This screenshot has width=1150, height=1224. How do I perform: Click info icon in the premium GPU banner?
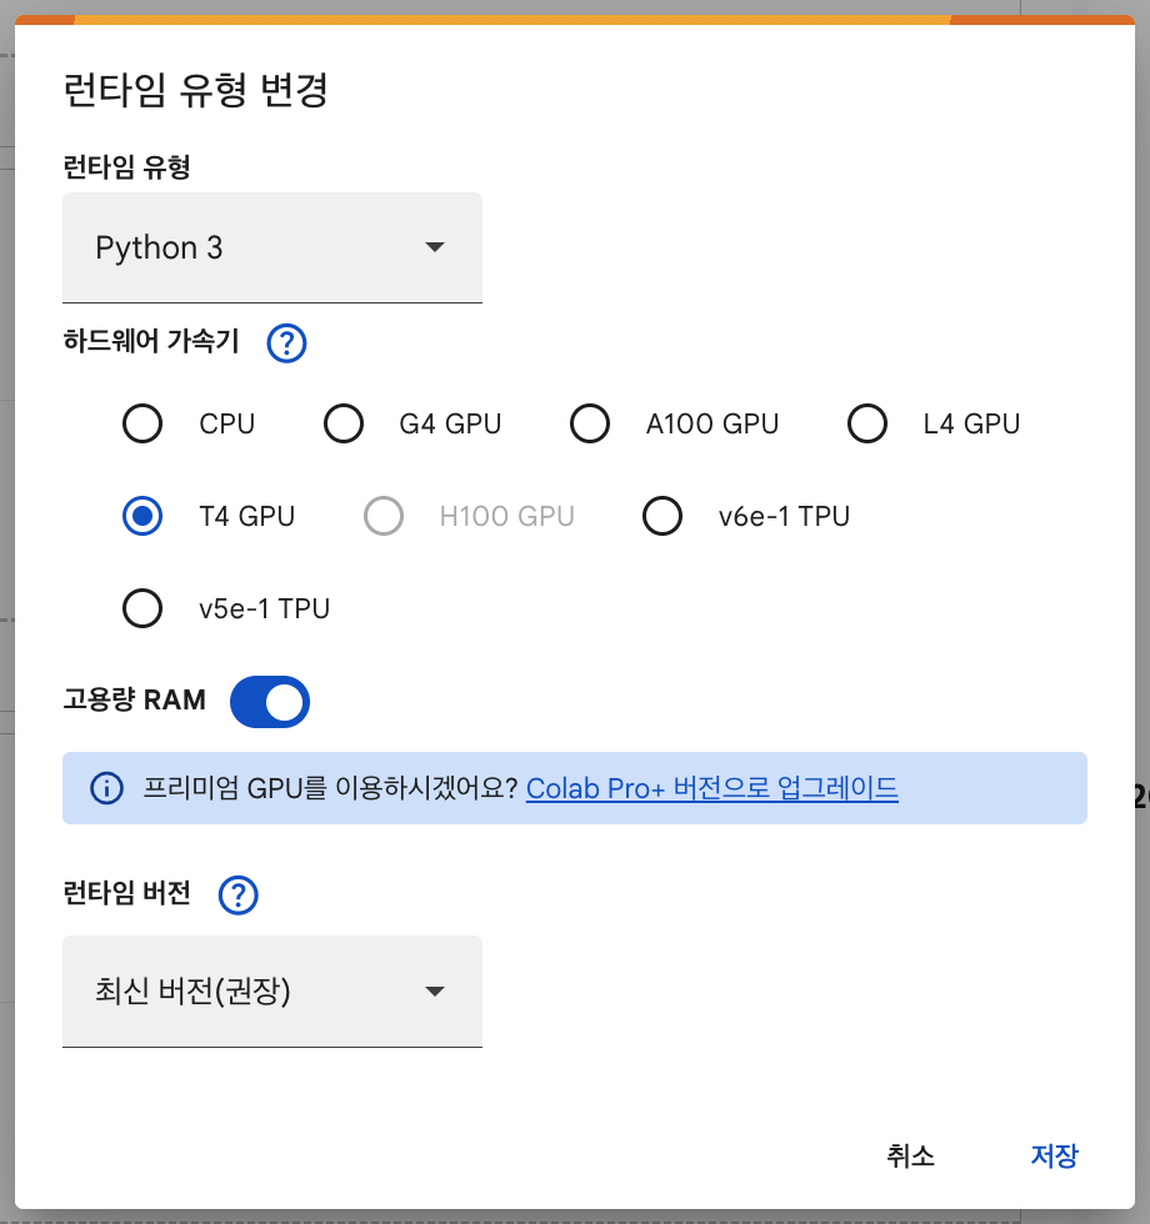pos(107,788)
